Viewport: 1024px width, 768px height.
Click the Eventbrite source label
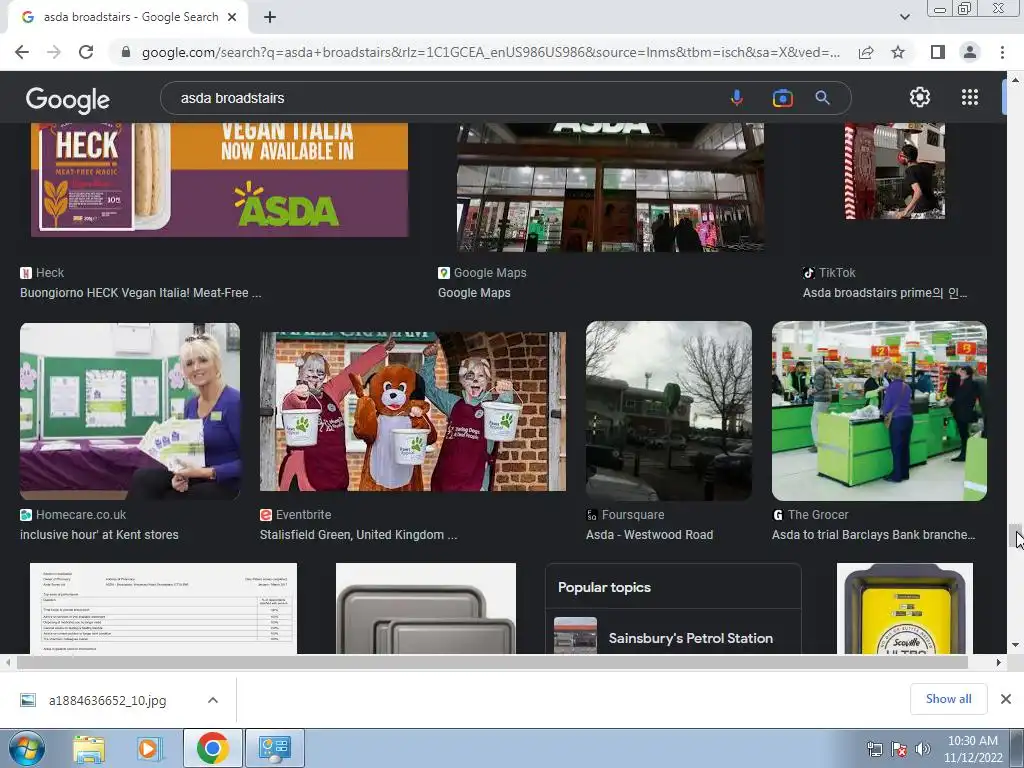pyautogui.click(x=303, y=514)
